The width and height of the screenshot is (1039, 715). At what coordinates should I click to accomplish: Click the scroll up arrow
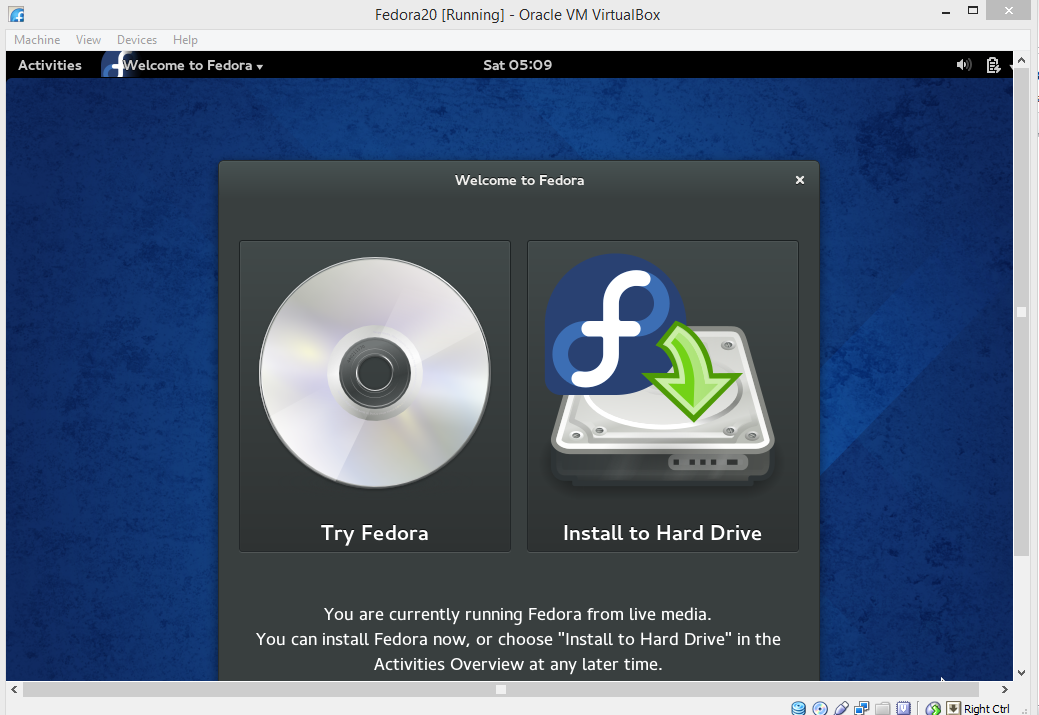(x=1021, y=60)
